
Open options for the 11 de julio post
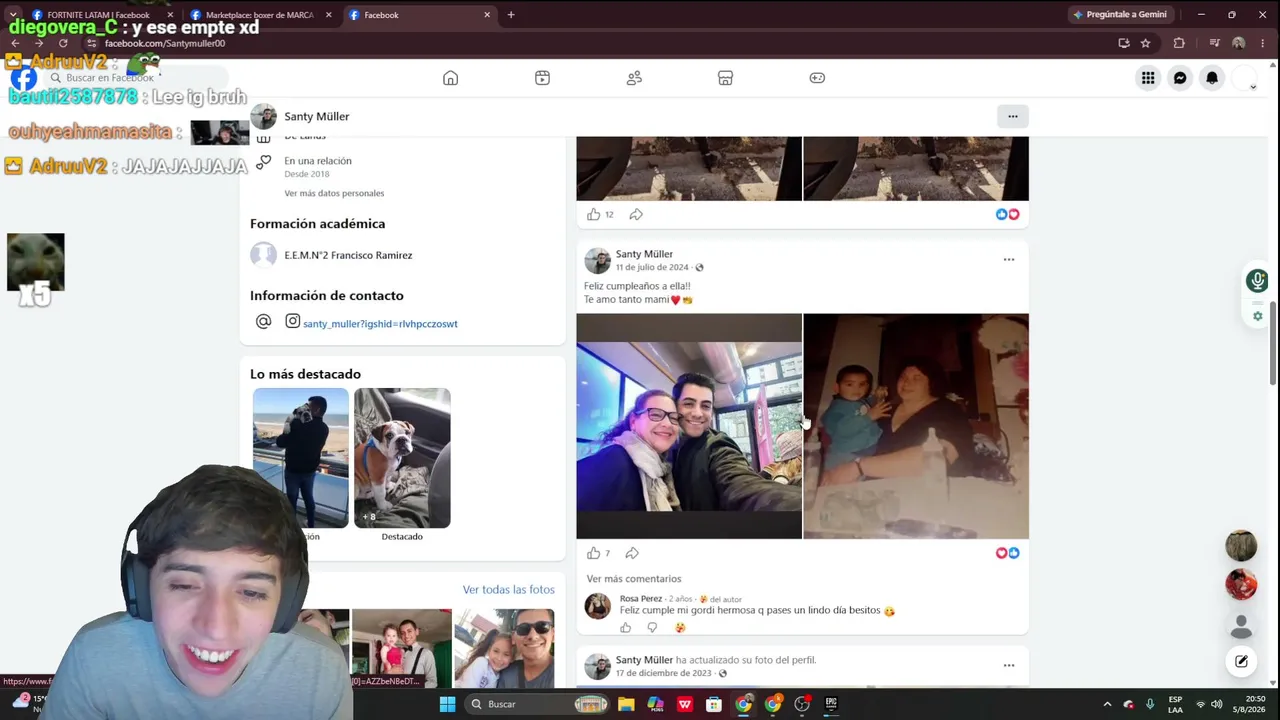1008,260
